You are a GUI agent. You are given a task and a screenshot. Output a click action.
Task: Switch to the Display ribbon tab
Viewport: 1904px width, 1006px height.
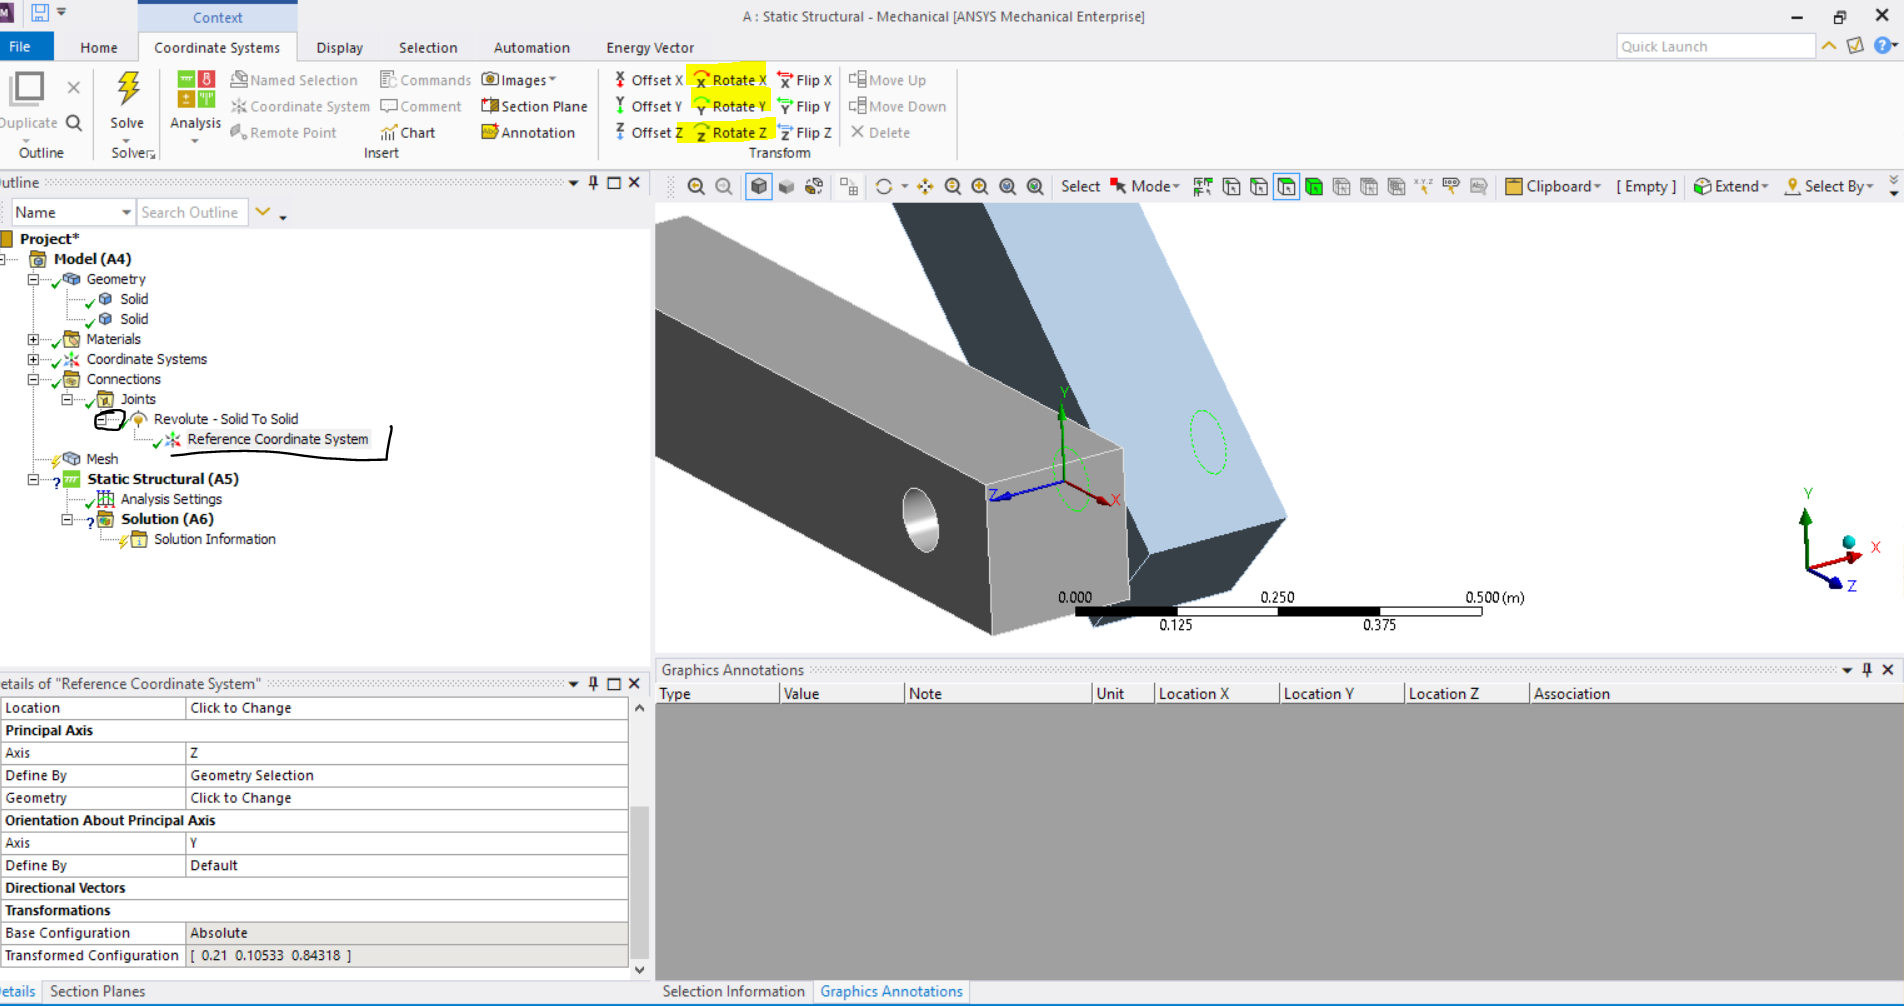pyautogui.click(x=339, y=47)
